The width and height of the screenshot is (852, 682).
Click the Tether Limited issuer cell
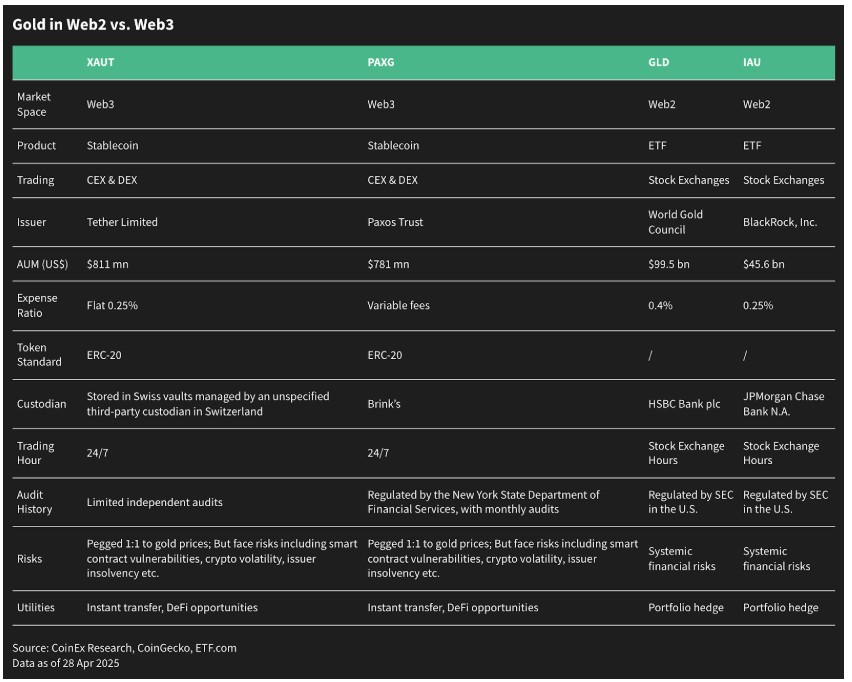point(122,222)
